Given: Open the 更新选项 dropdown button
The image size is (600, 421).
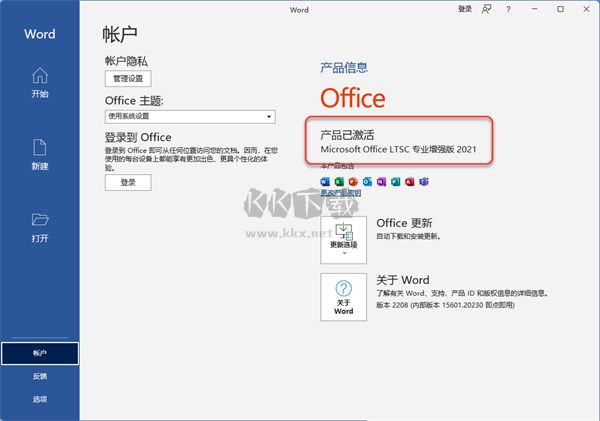Looking at the screenshot, I should [344, 240].
